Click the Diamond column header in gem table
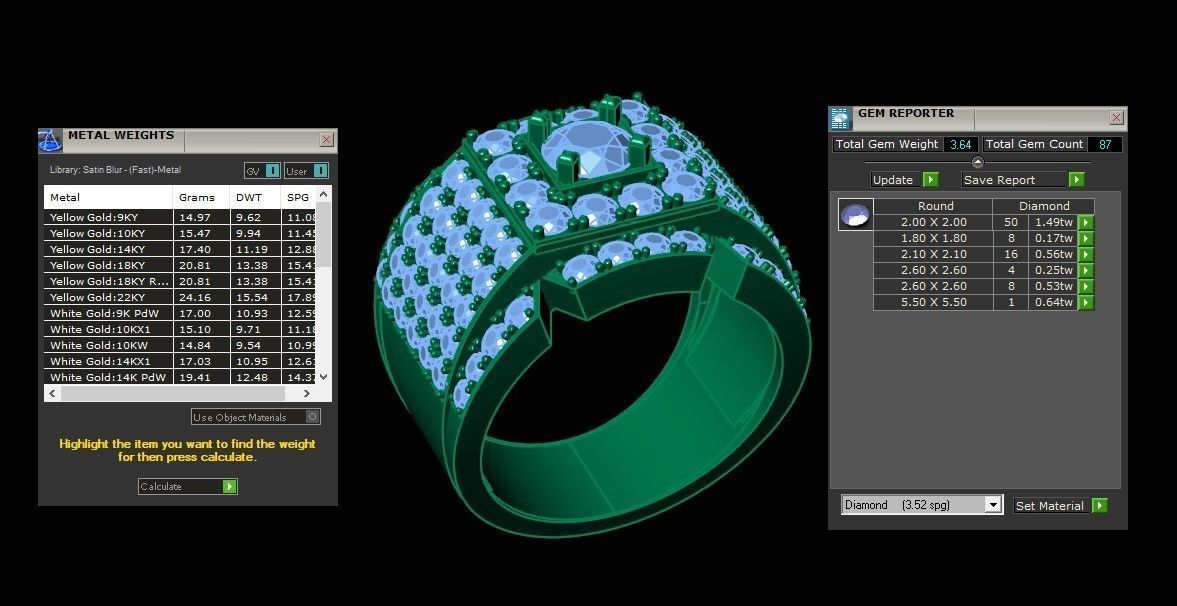 pyautogui.click(x=1044, y=206)
